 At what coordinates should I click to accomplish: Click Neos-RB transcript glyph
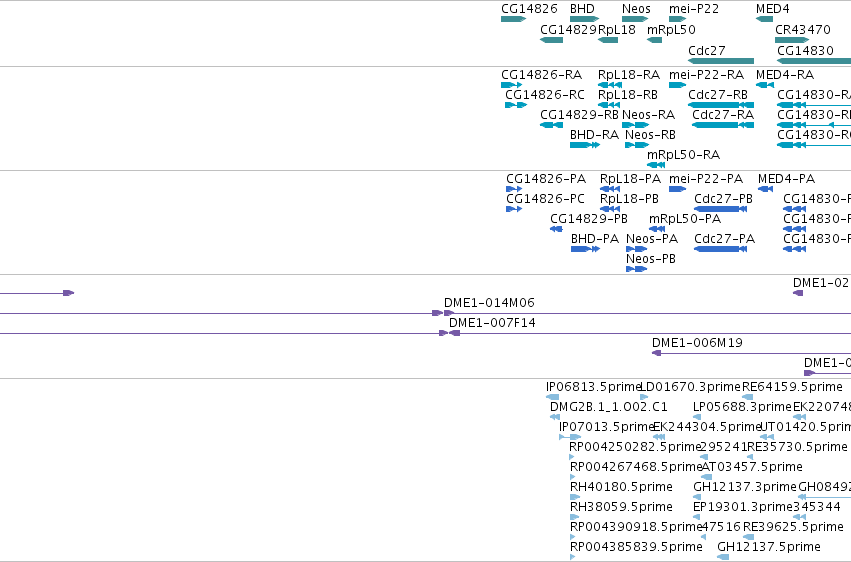tap(637, 145)
